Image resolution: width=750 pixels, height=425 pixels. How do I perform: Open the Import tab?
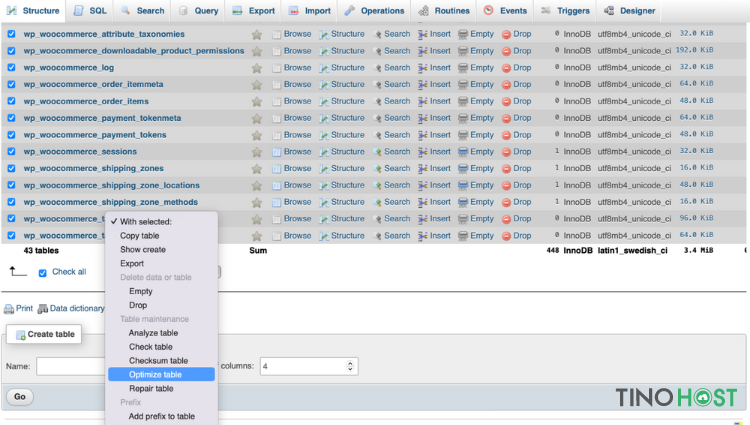click(x=310, y=11)
